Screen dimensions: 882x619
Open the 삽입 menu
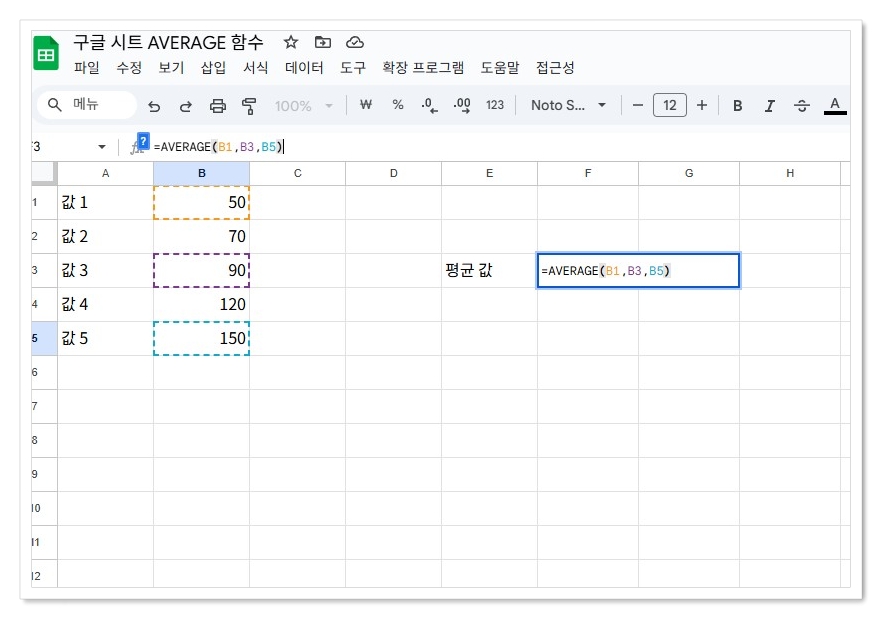click(x=213, y=68)
